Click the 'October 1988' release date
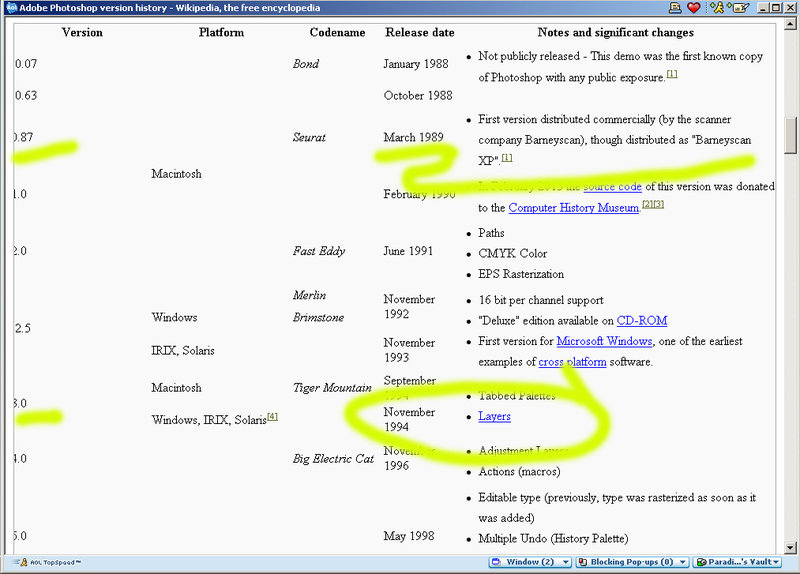The height and width of the screenshot is (574, 800). click(418, 95)
